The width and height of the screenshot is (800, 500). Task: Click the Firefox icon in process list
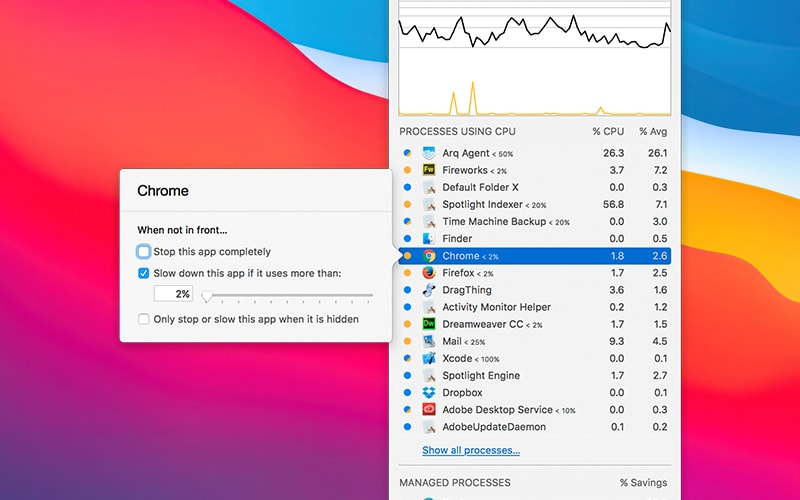(x=429, y=273)
